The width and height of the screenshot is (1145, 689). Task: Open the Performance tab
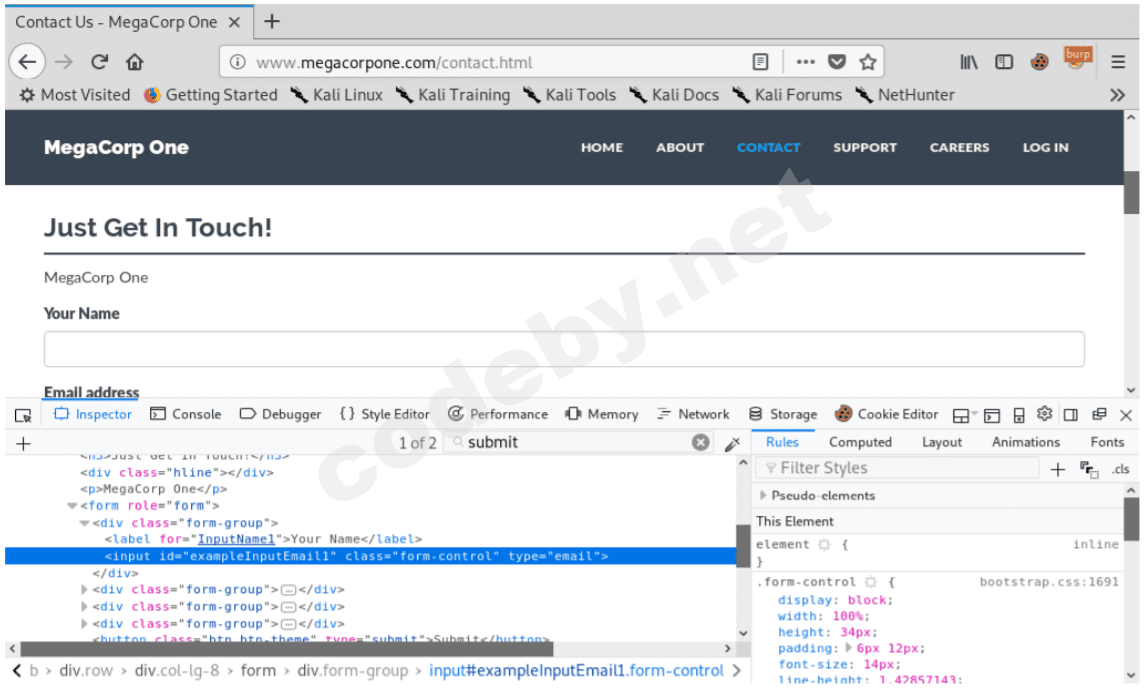click(497, 415)
